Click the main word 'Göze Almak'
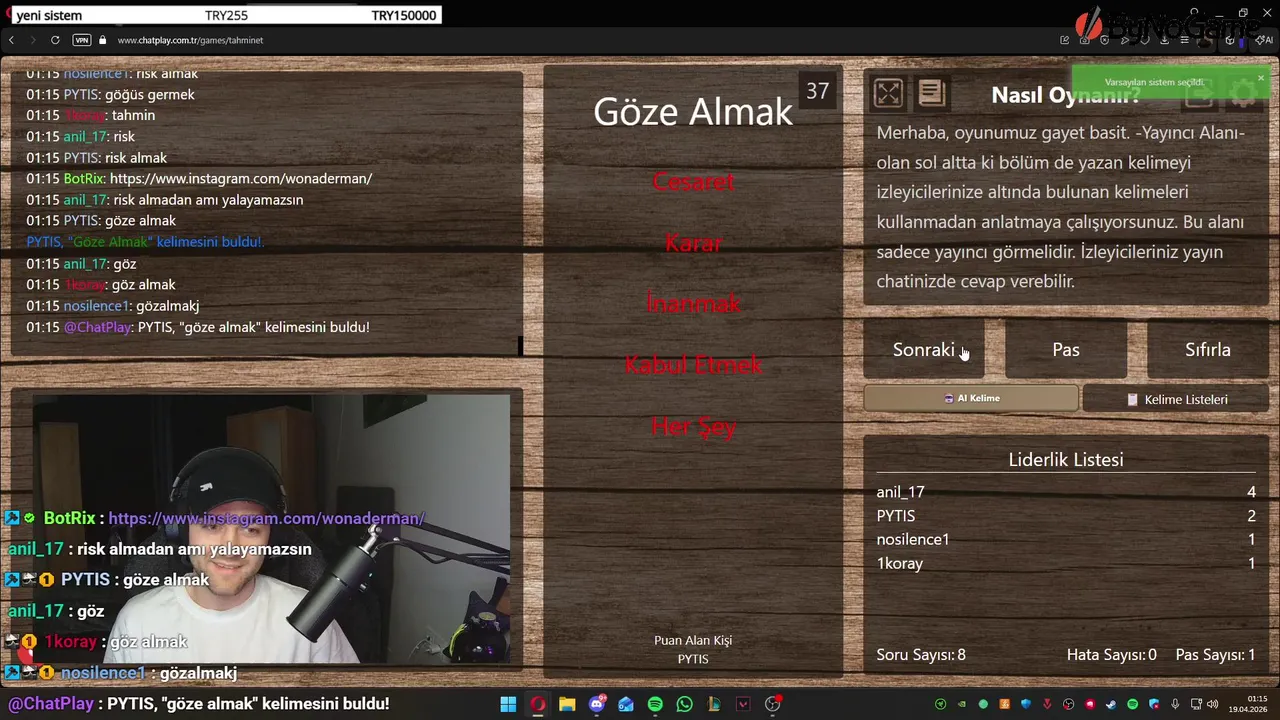Screen dimensions: 1280x720 [693, 111]
